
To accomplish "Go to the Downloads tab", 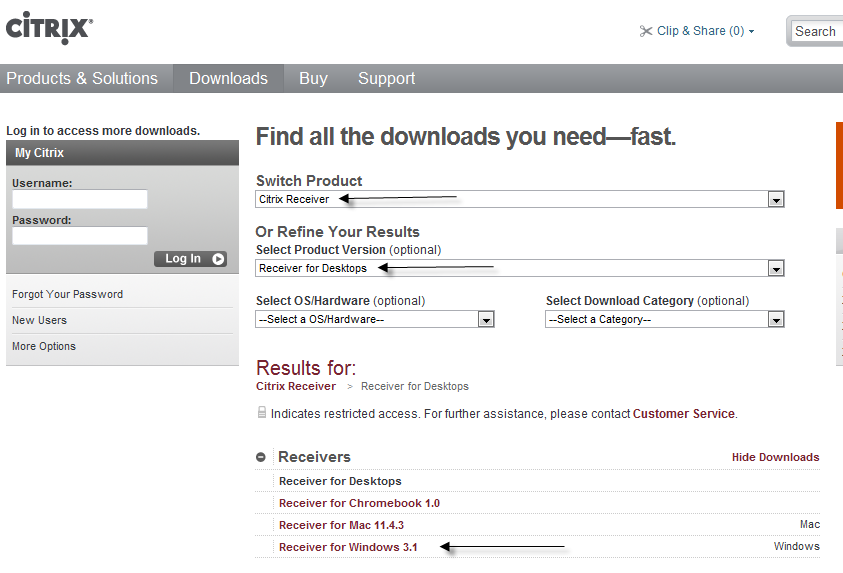I will (228, 78).
